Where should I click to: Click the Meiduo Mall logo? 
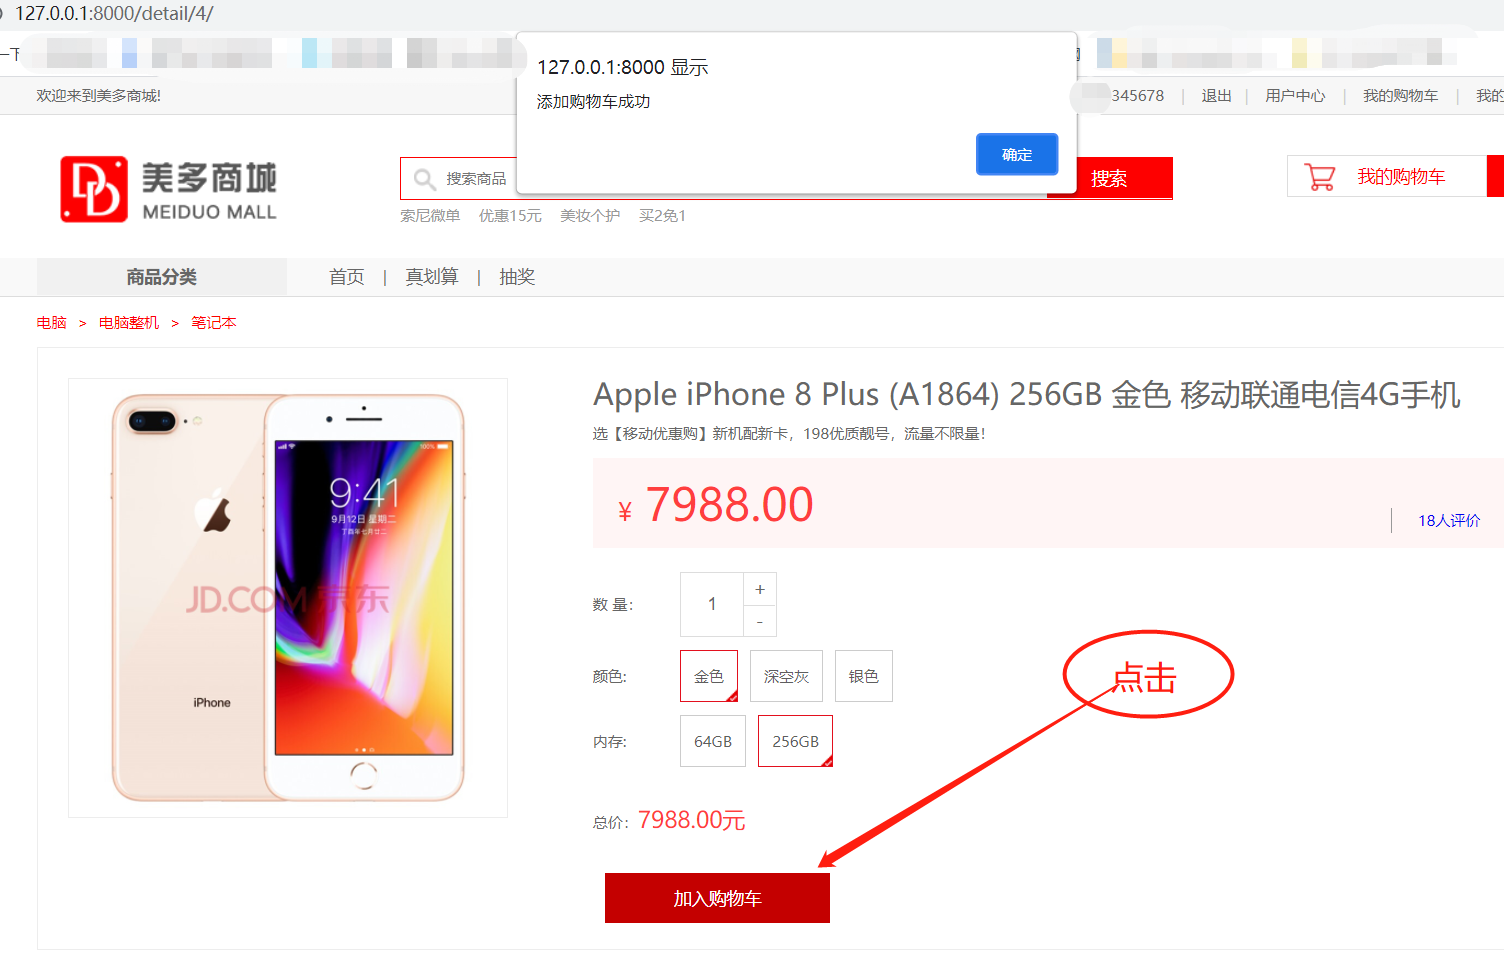[168, 189]
